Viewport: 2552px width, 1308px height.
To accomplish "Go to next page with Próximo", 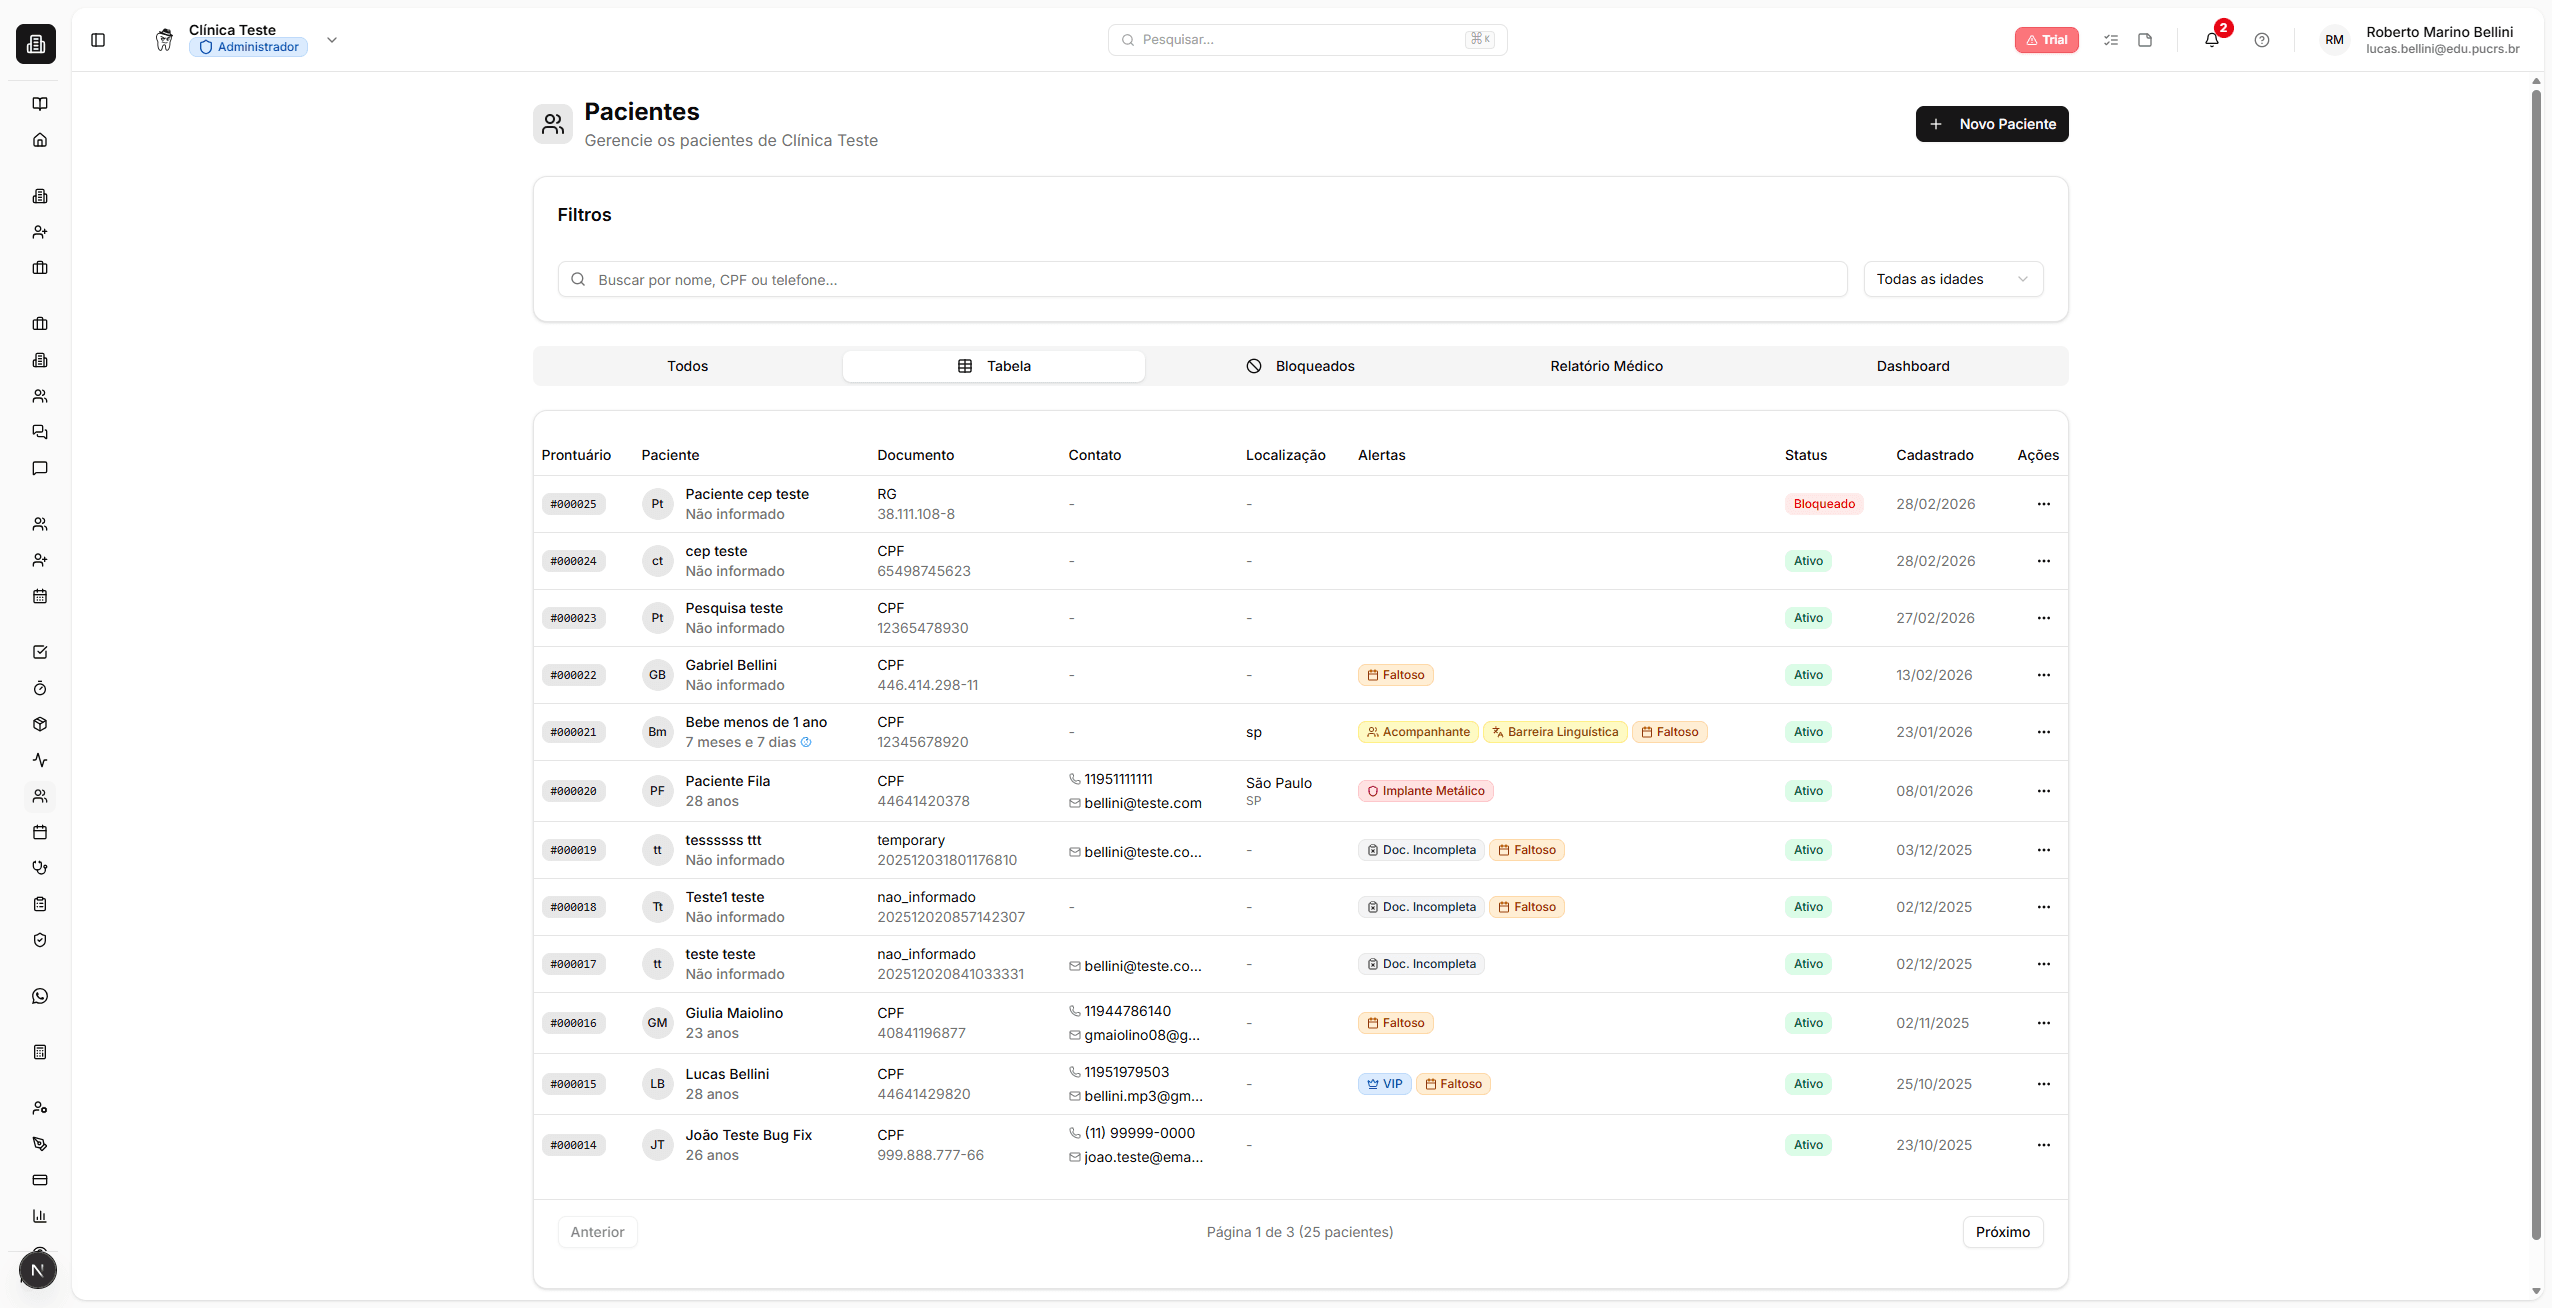I will 2002,1232.
